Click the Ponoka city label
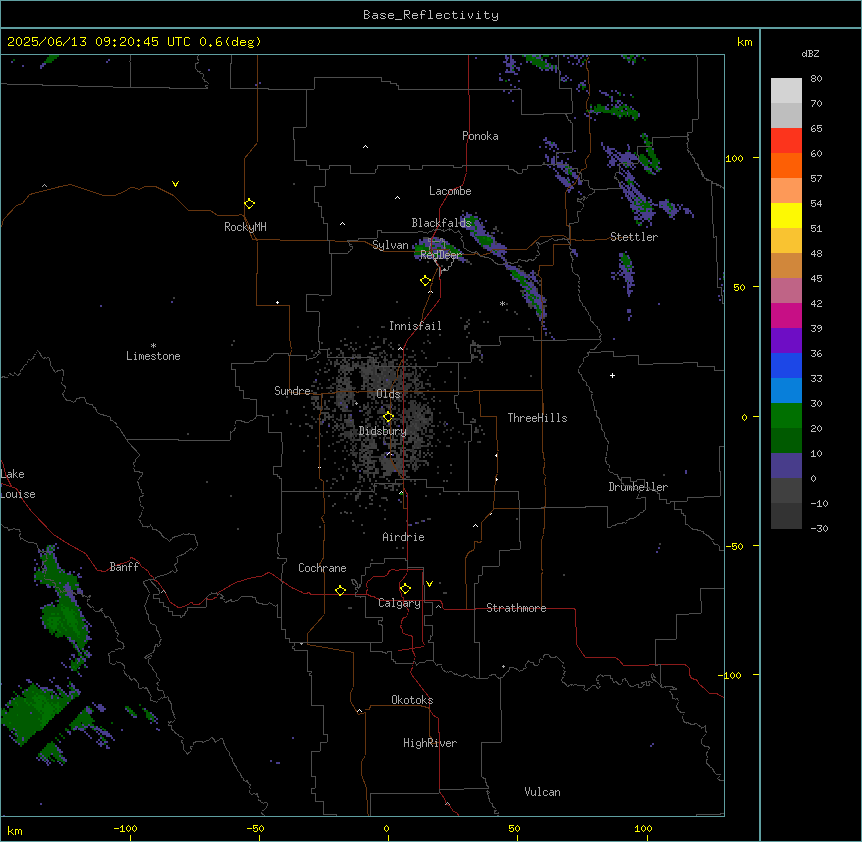 (480, 136)
